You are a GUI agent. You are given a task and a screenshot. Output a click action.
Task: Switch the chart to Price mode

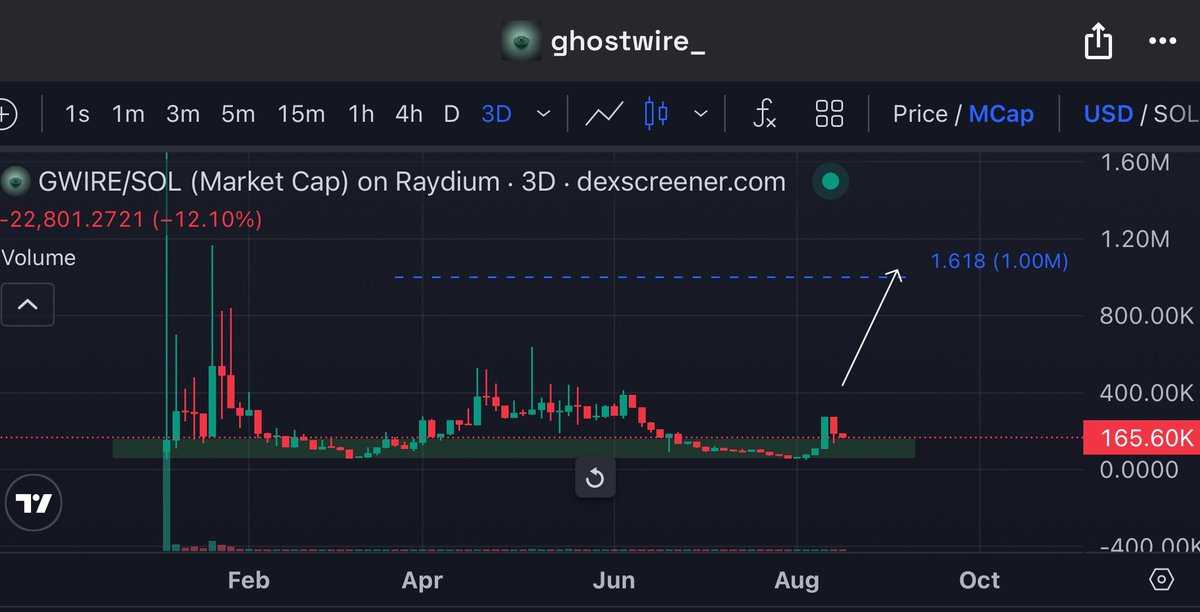pos(920,114)
